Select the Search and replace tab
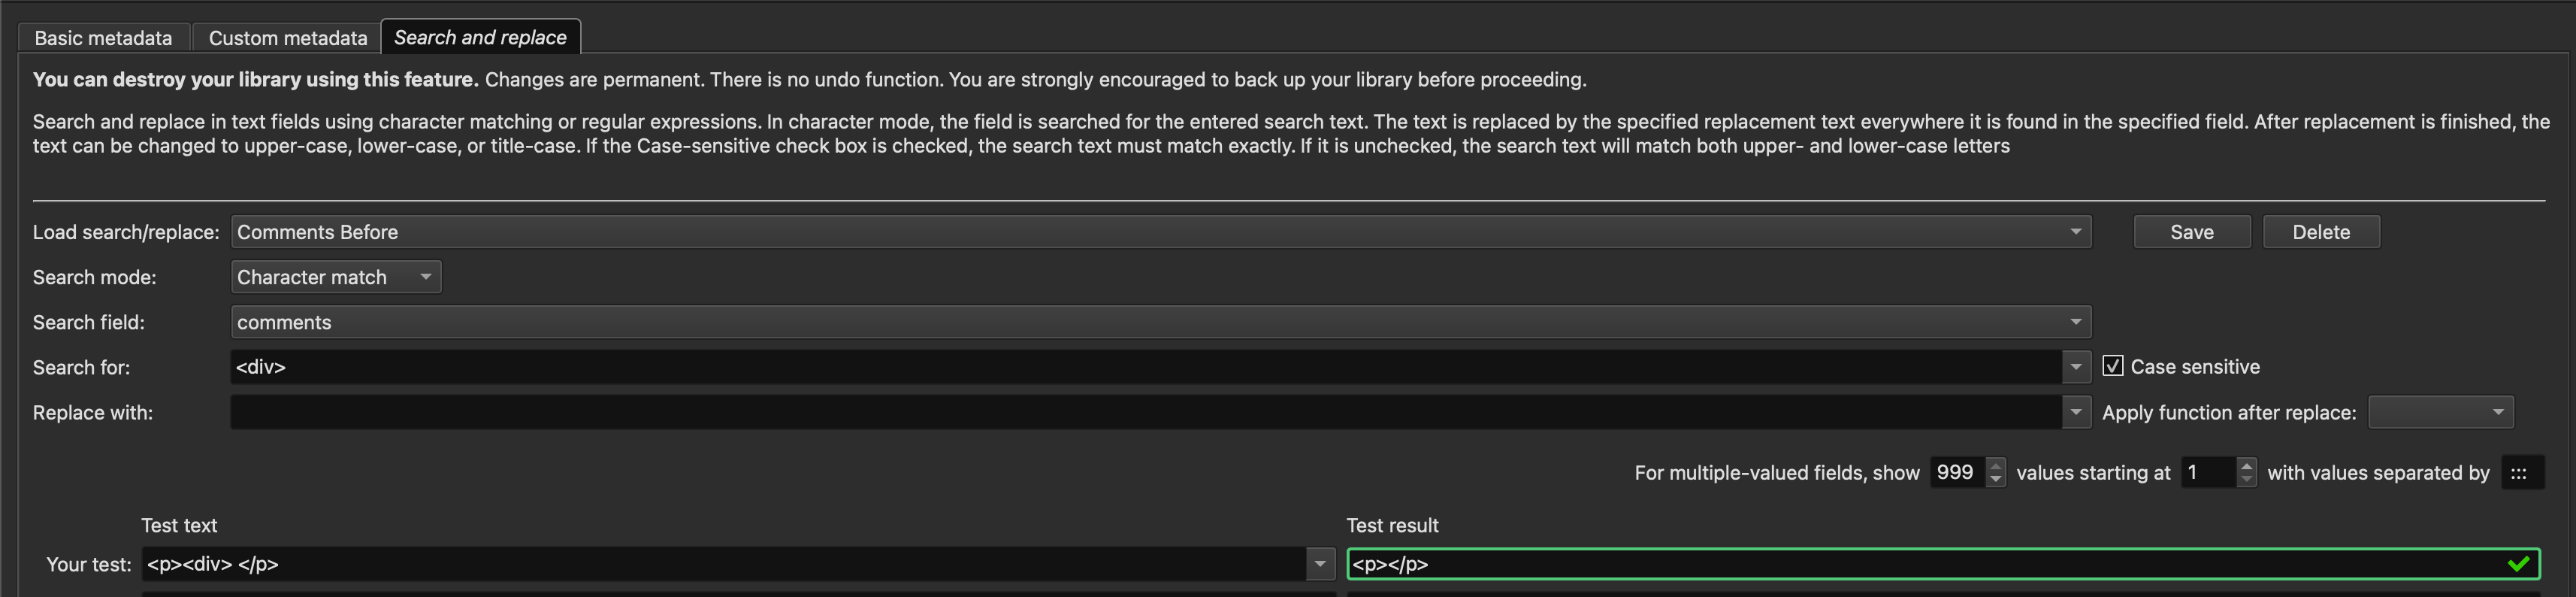 tap(480, 37)
